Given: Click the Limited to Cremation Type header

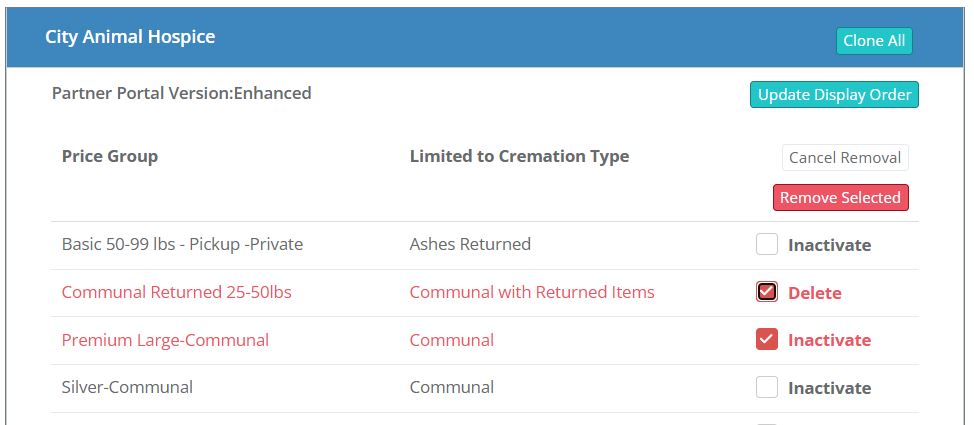Looking at the screenshot, I should [x=519, y=156].
